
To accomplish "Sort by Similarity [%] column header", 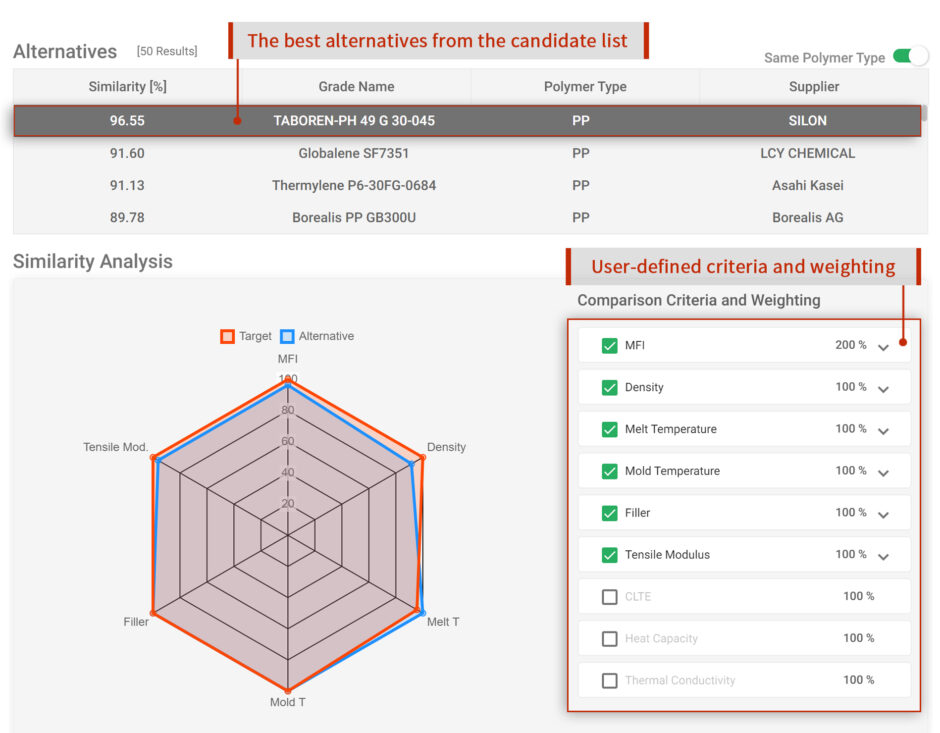I will pos(127,87).
